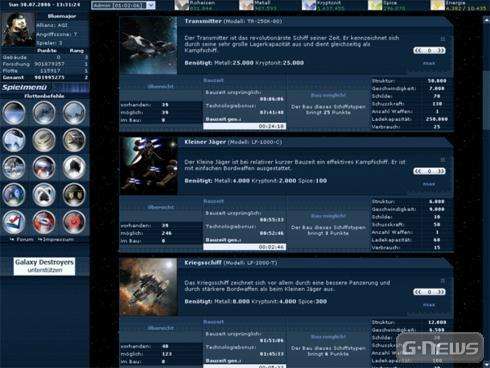490x368 pixels.
Task: Click Kleiner Jäger total build time bar
Action: coord(245,247)
